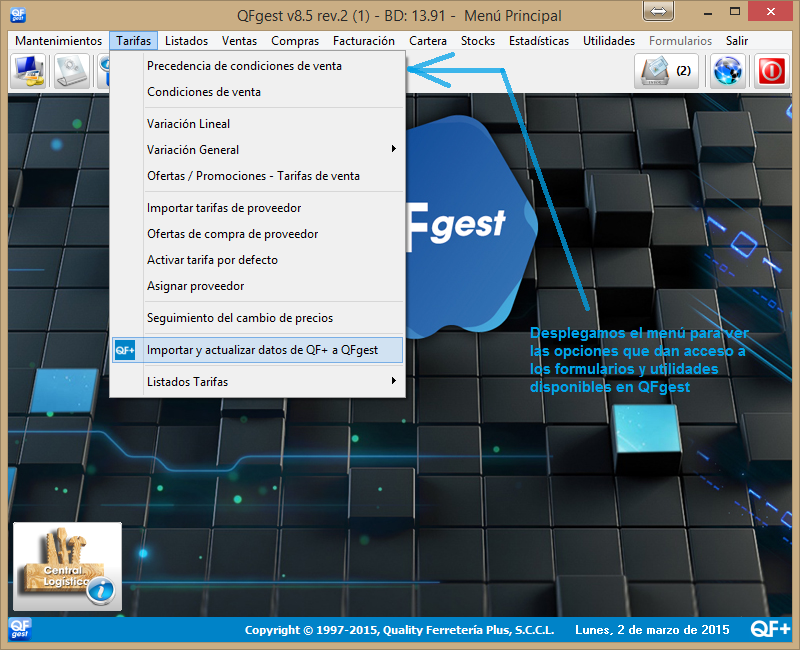Viewport: 800px width, 650px height.
Task: Click the gears settings toolbar icon
Action: (x=71, y=71)
